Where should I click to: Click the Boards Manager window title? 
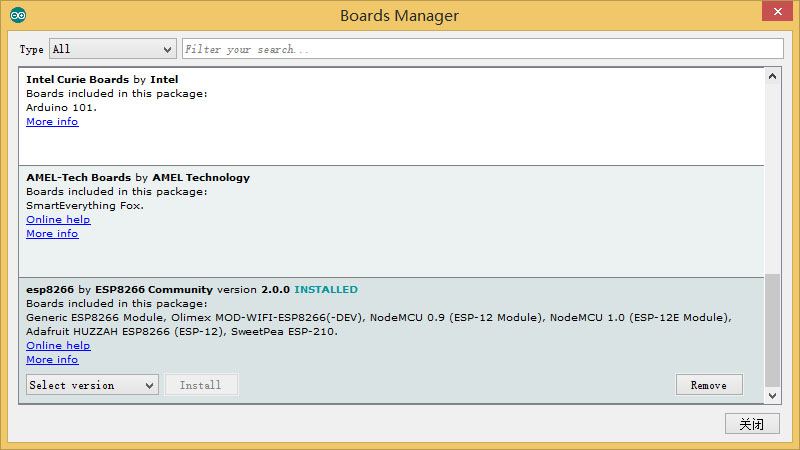click(399, 15)
